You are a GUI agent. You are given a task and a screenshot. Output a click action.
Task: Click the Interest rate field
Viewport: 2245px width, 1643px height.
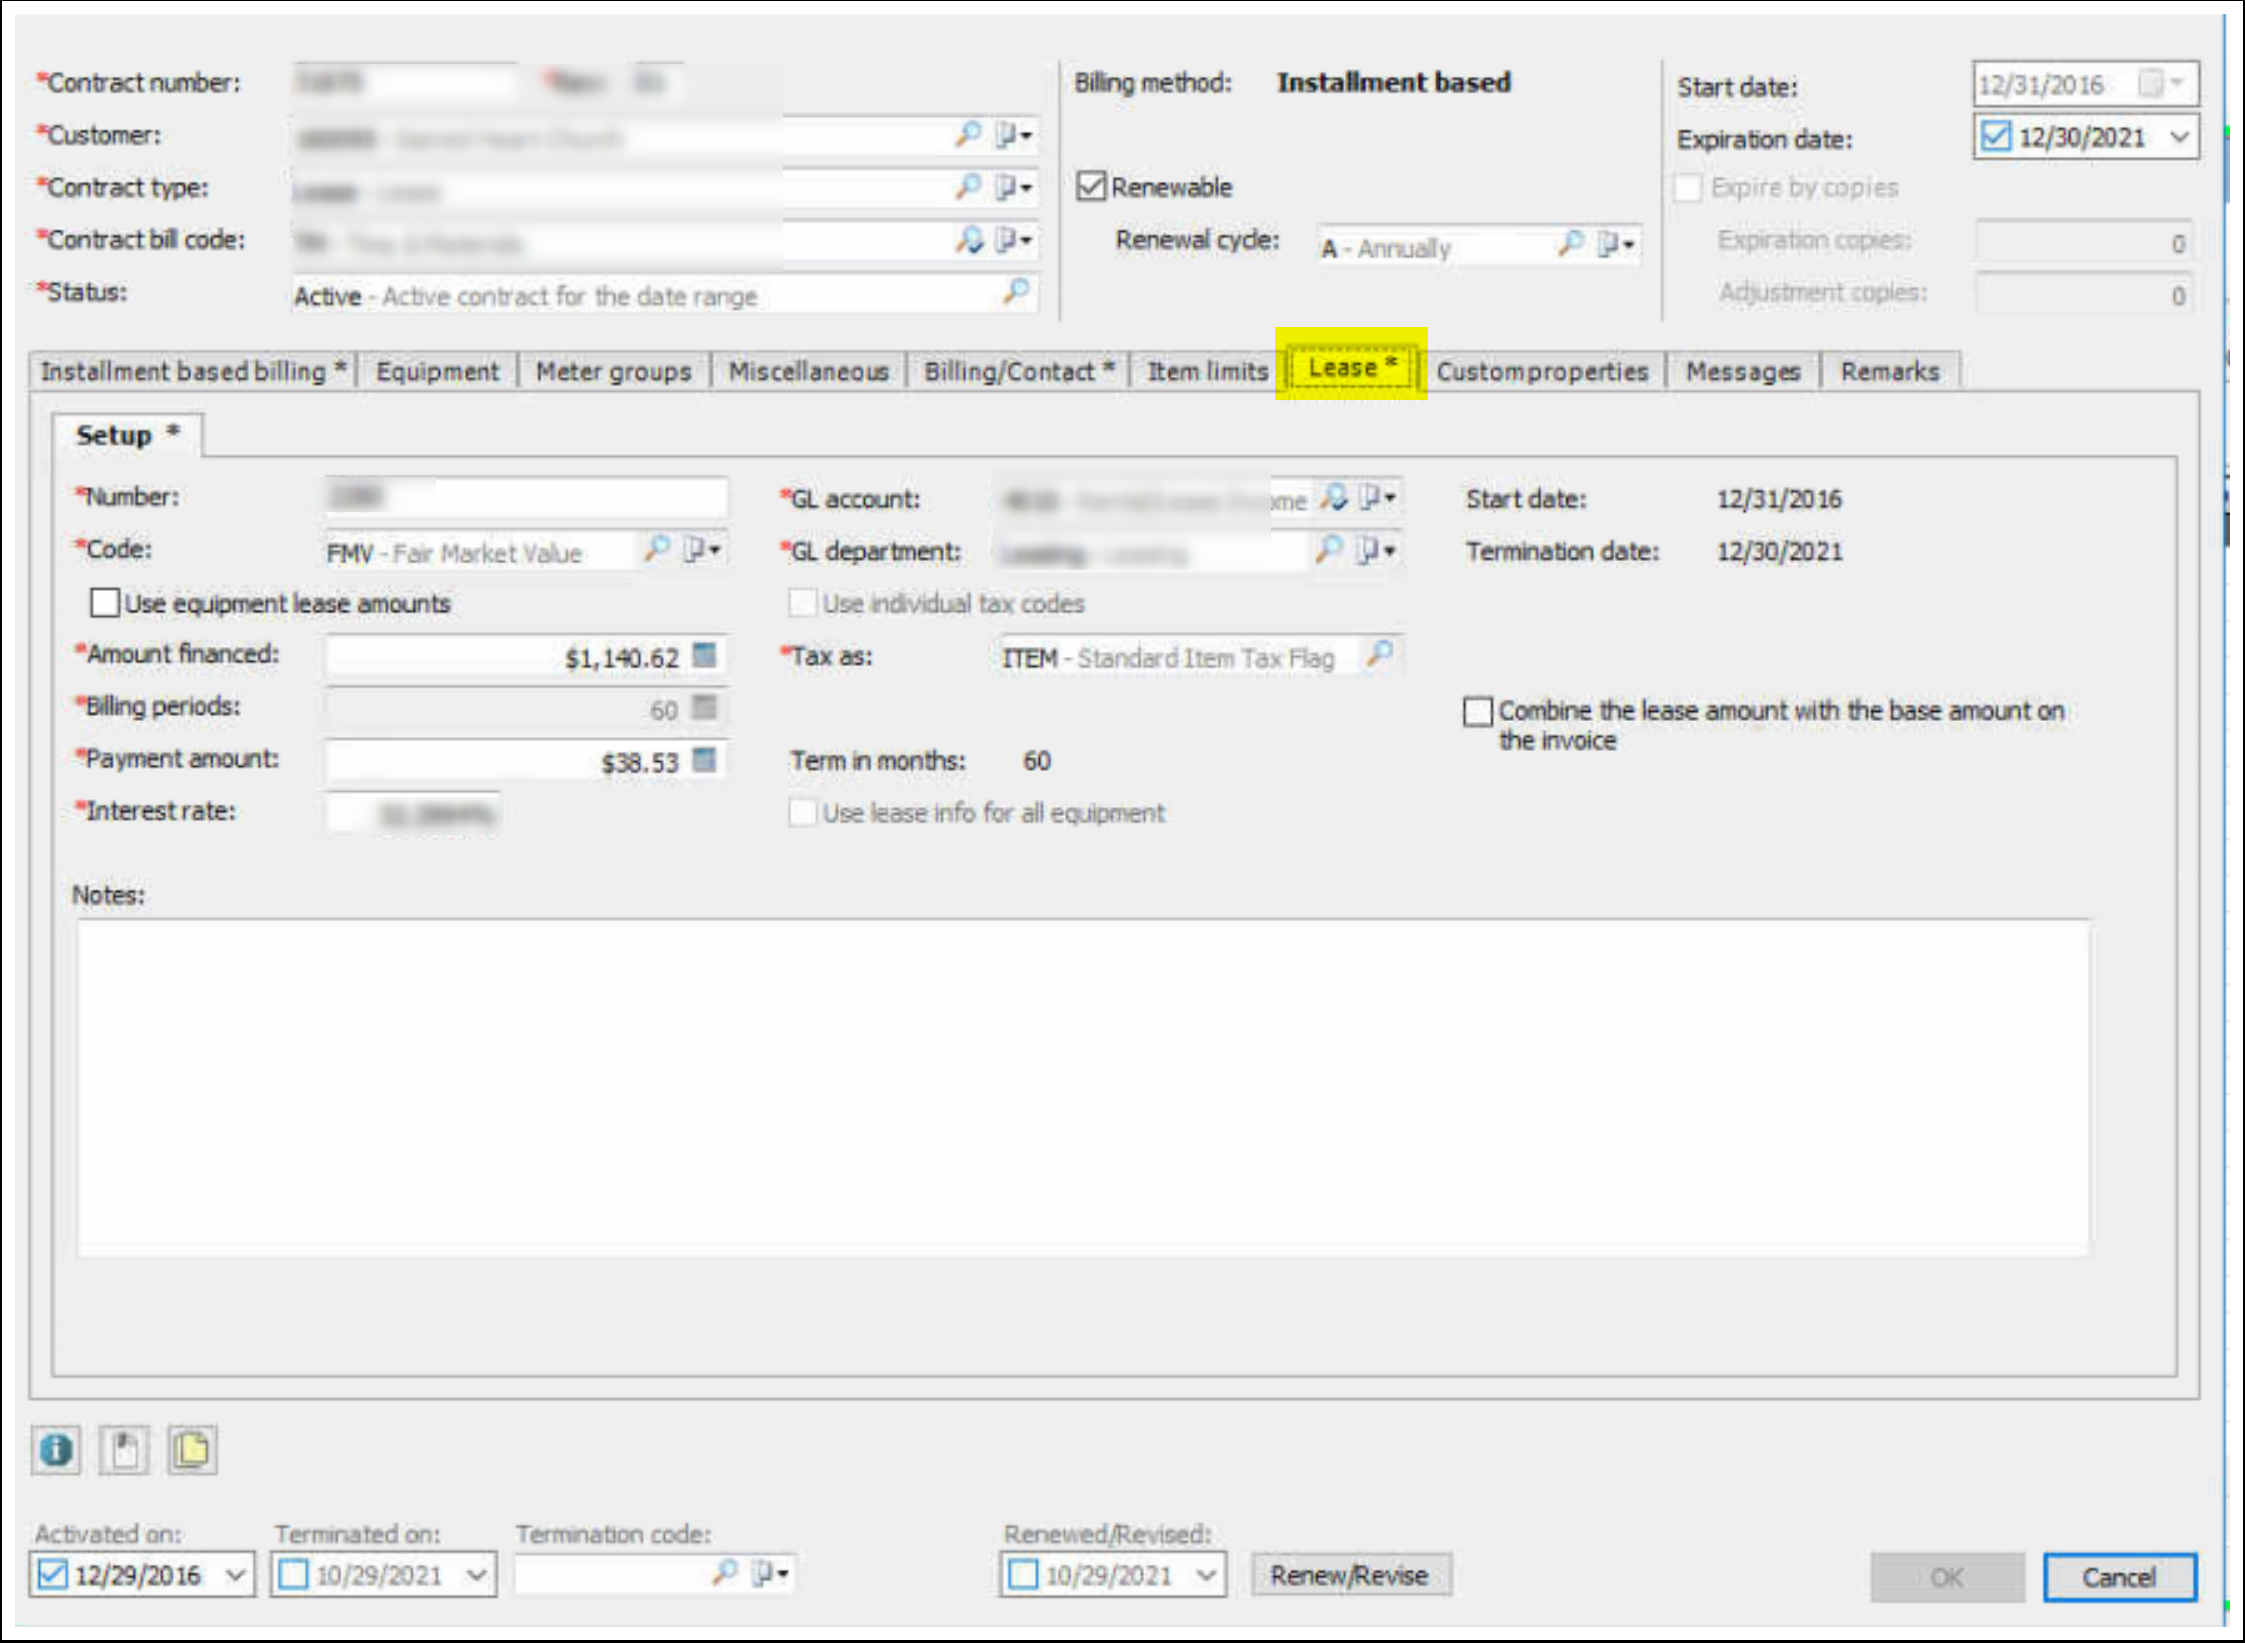[412, 813]
